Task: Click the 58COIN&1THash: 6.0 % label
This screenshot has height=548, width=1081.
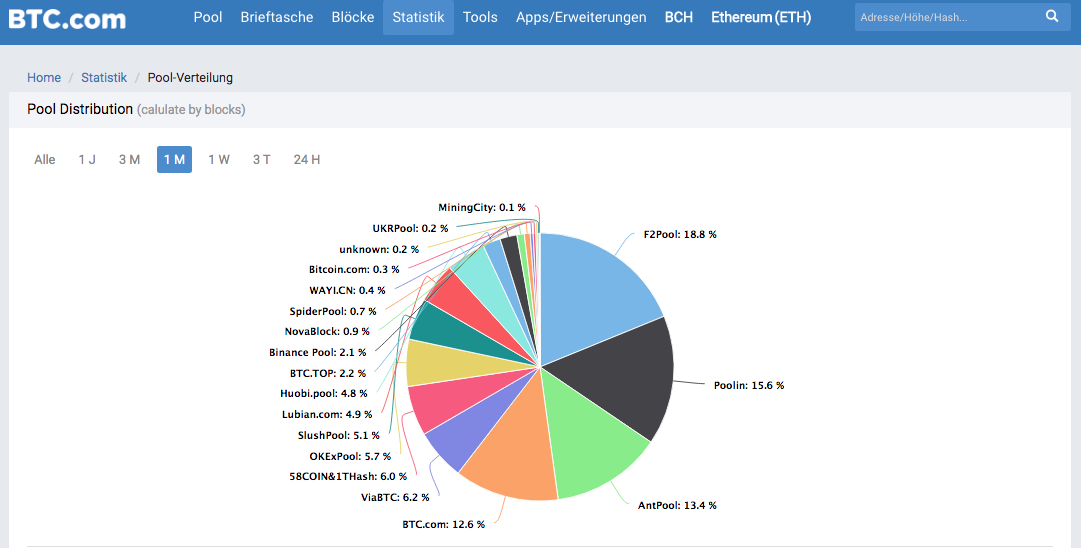Action: pos(348,476)
